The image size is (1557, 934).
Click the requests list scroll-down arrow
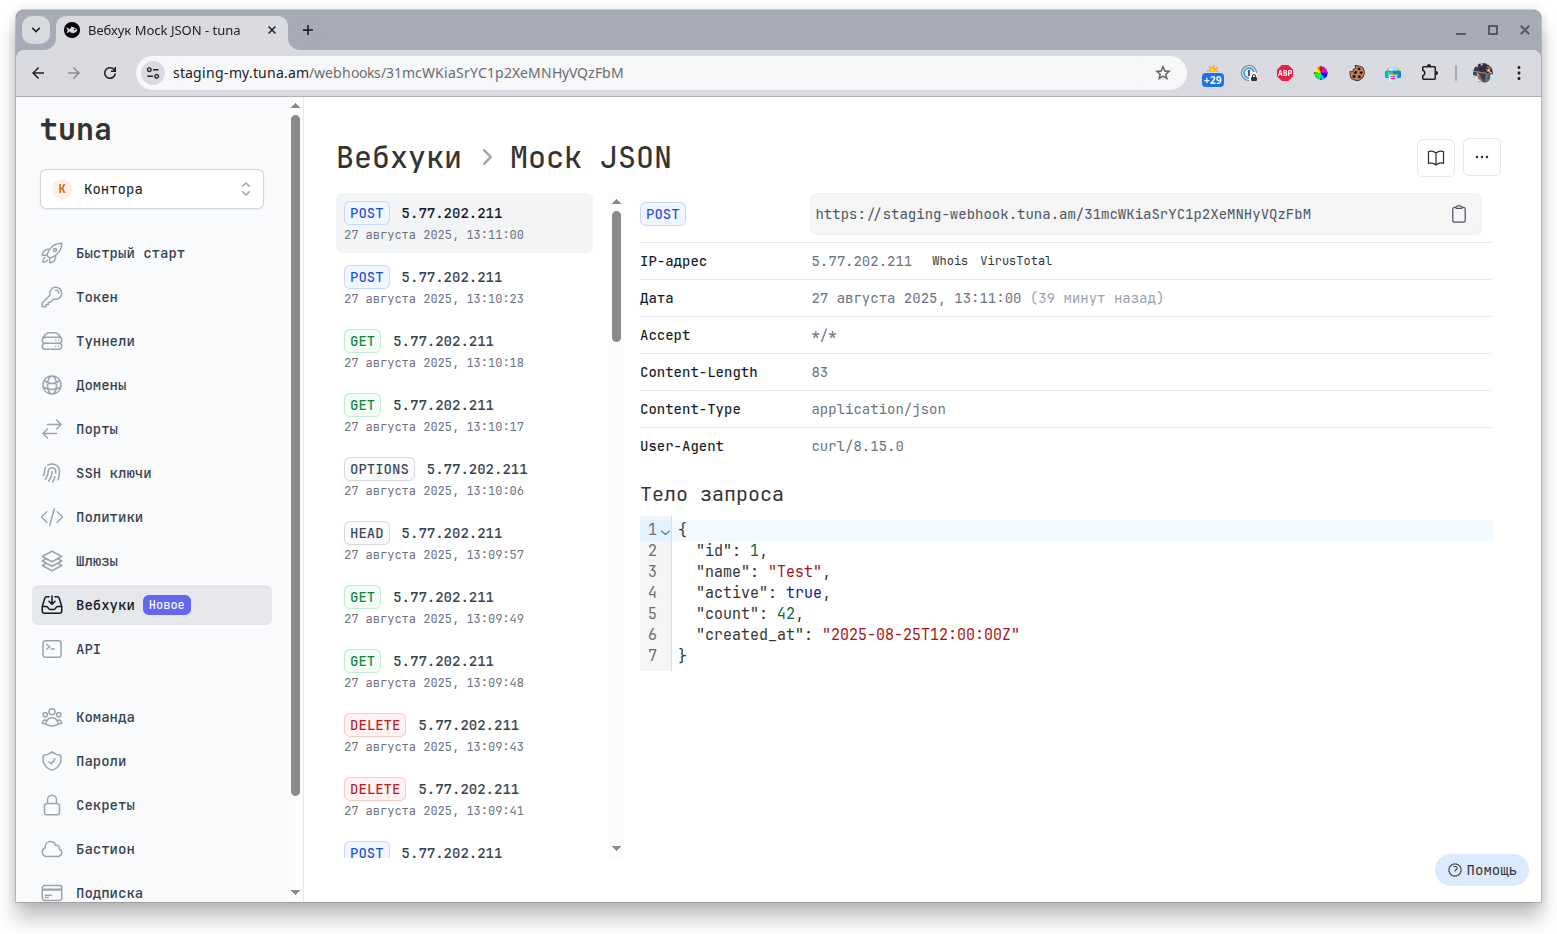(x=616, y=848)
